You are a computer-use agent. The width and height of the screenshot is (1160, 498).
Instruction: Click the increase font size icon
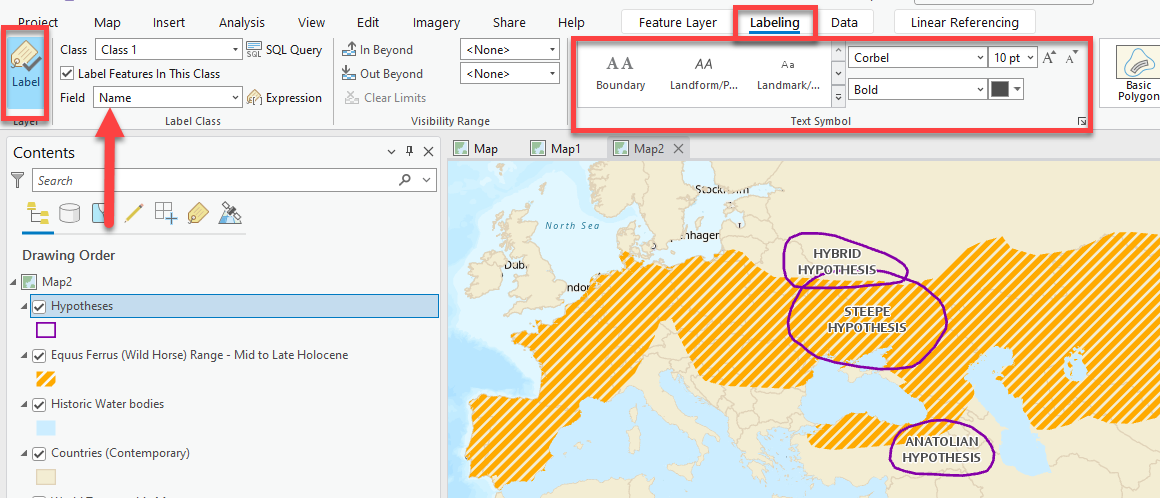click(1049, 58)
